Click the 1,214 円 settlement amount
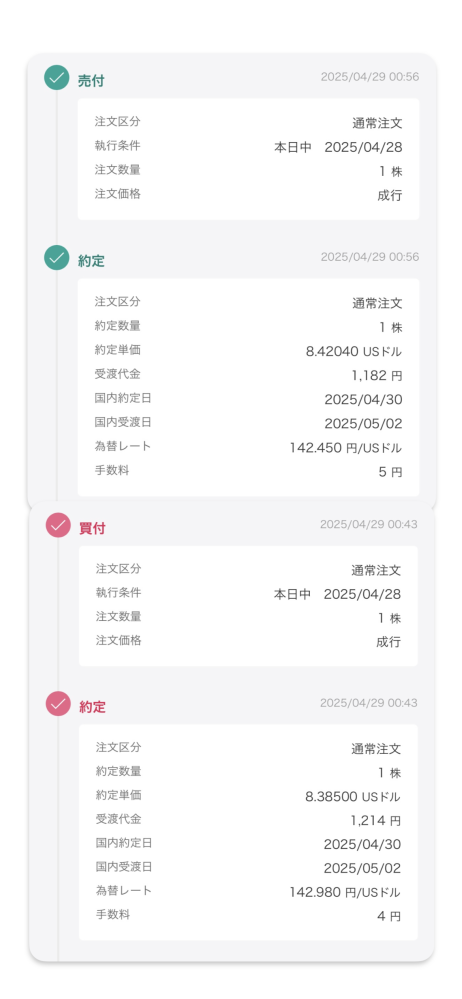The height and width of the screenshot is (999, 462). (376, 821)
